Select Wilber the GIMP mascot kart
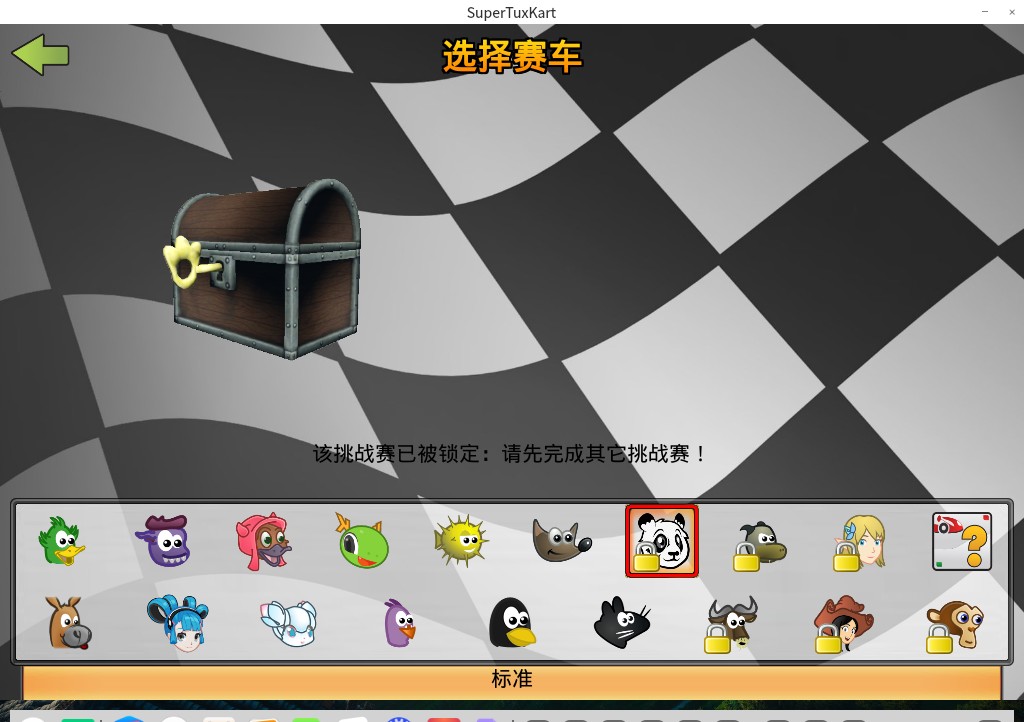Viewport: 1024px width, 722px height. pyautogui.click(x=561, y=541)
